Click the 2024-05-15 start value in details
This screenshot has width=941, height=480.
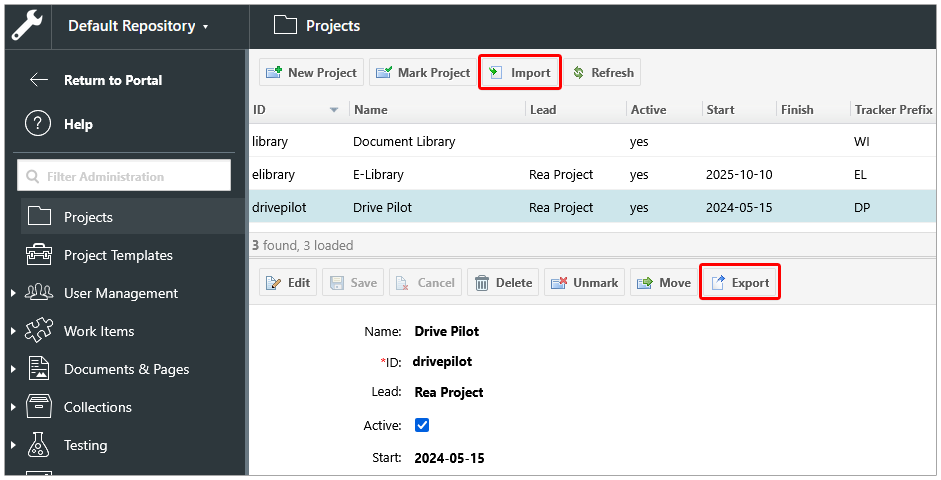coord(449,458)
